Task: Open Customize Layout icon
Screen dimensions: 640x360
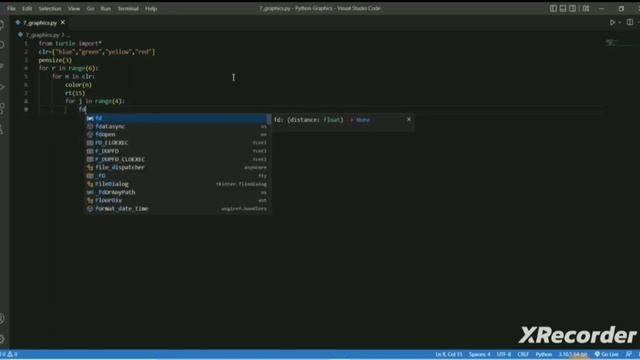Action: pos(586,8)
